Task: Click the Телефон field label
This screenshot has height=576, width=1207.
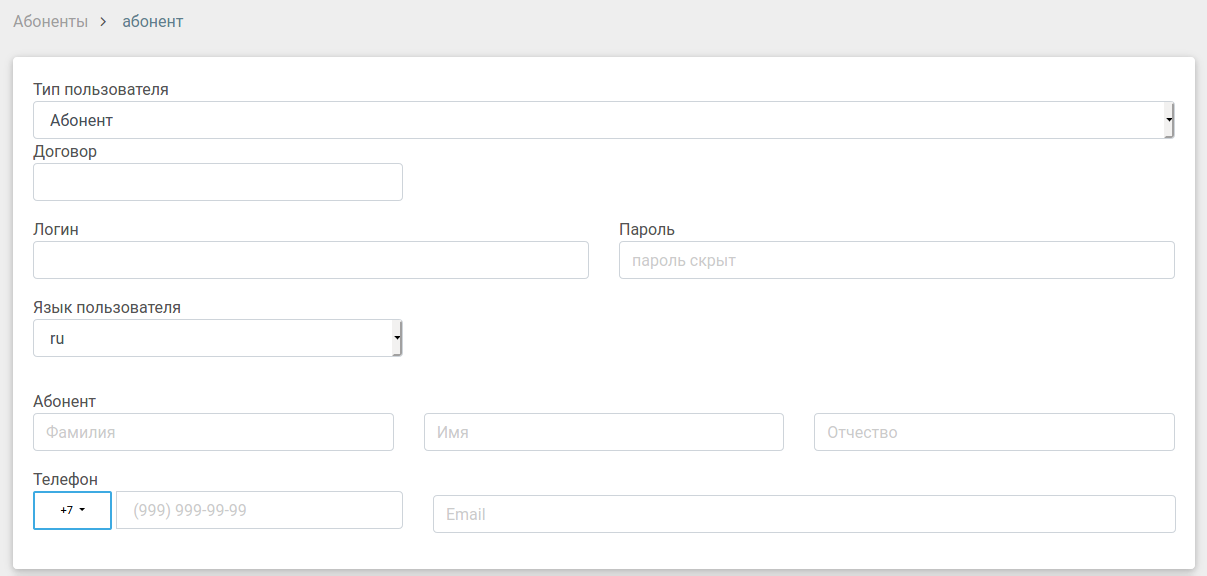Action: coord(66,480)
